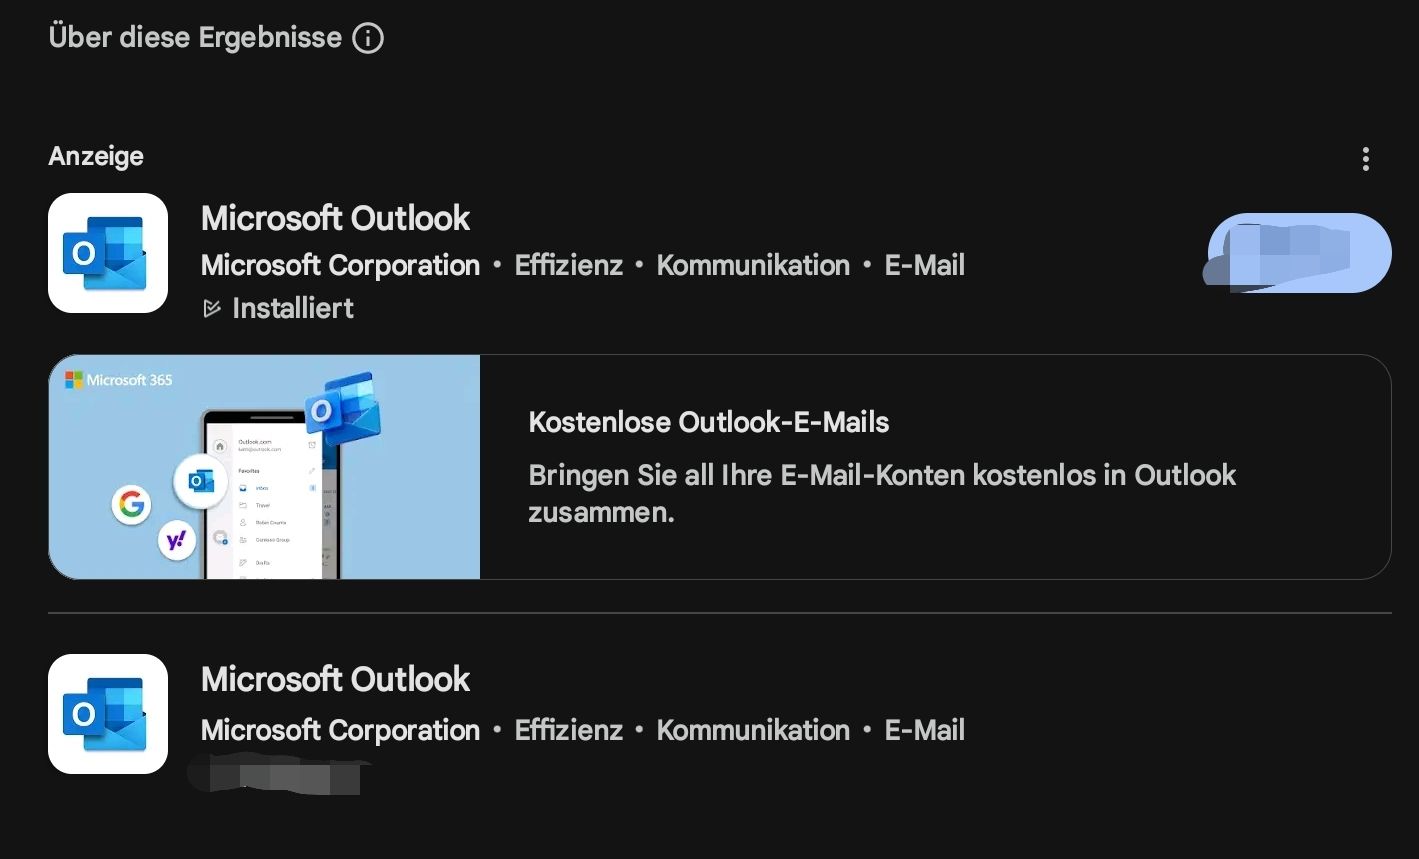Click the Microsoft Outlook app icon
The width and height of the screenshot is (1419, 859).
(107, 253)
